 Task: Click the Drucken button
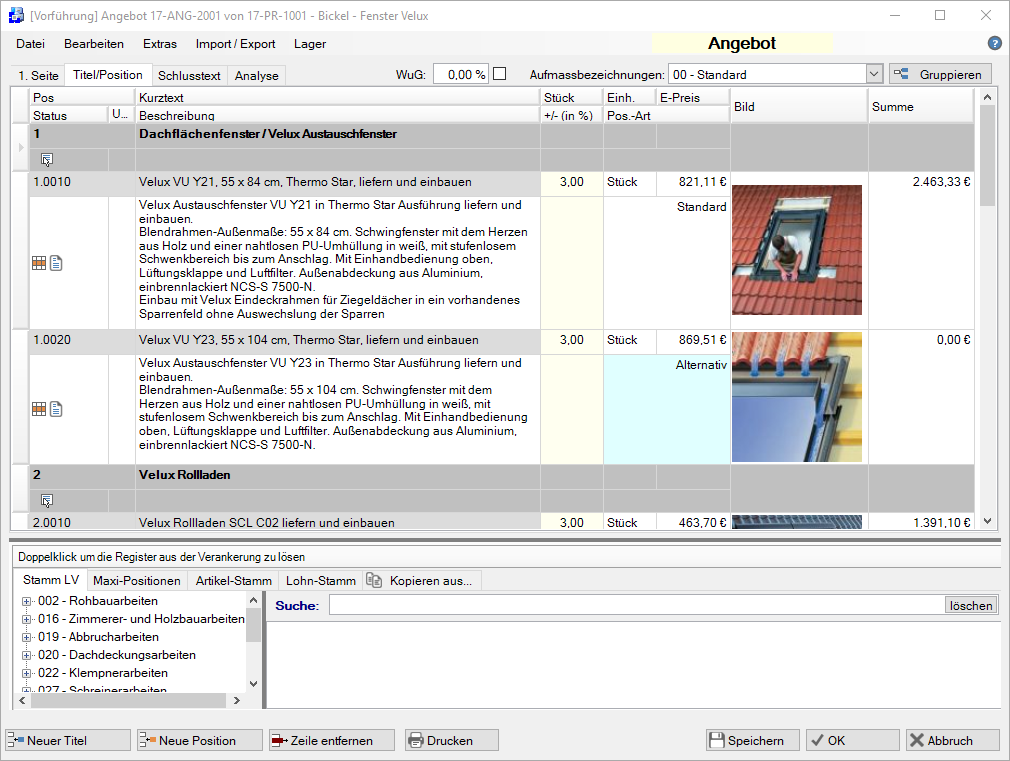pyautogui.click(x=452, y=740)
